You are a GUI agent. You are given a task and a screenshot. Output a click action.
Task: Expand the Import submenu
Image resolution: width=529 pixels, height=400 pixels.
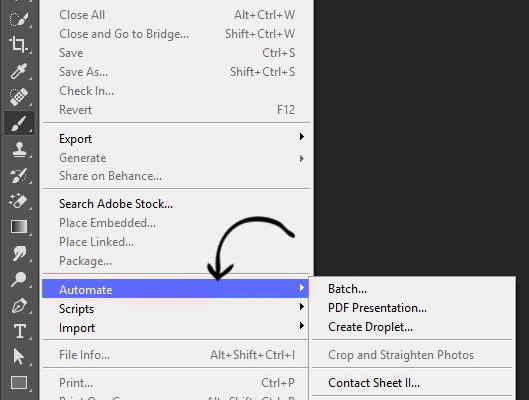pos(176,327)
